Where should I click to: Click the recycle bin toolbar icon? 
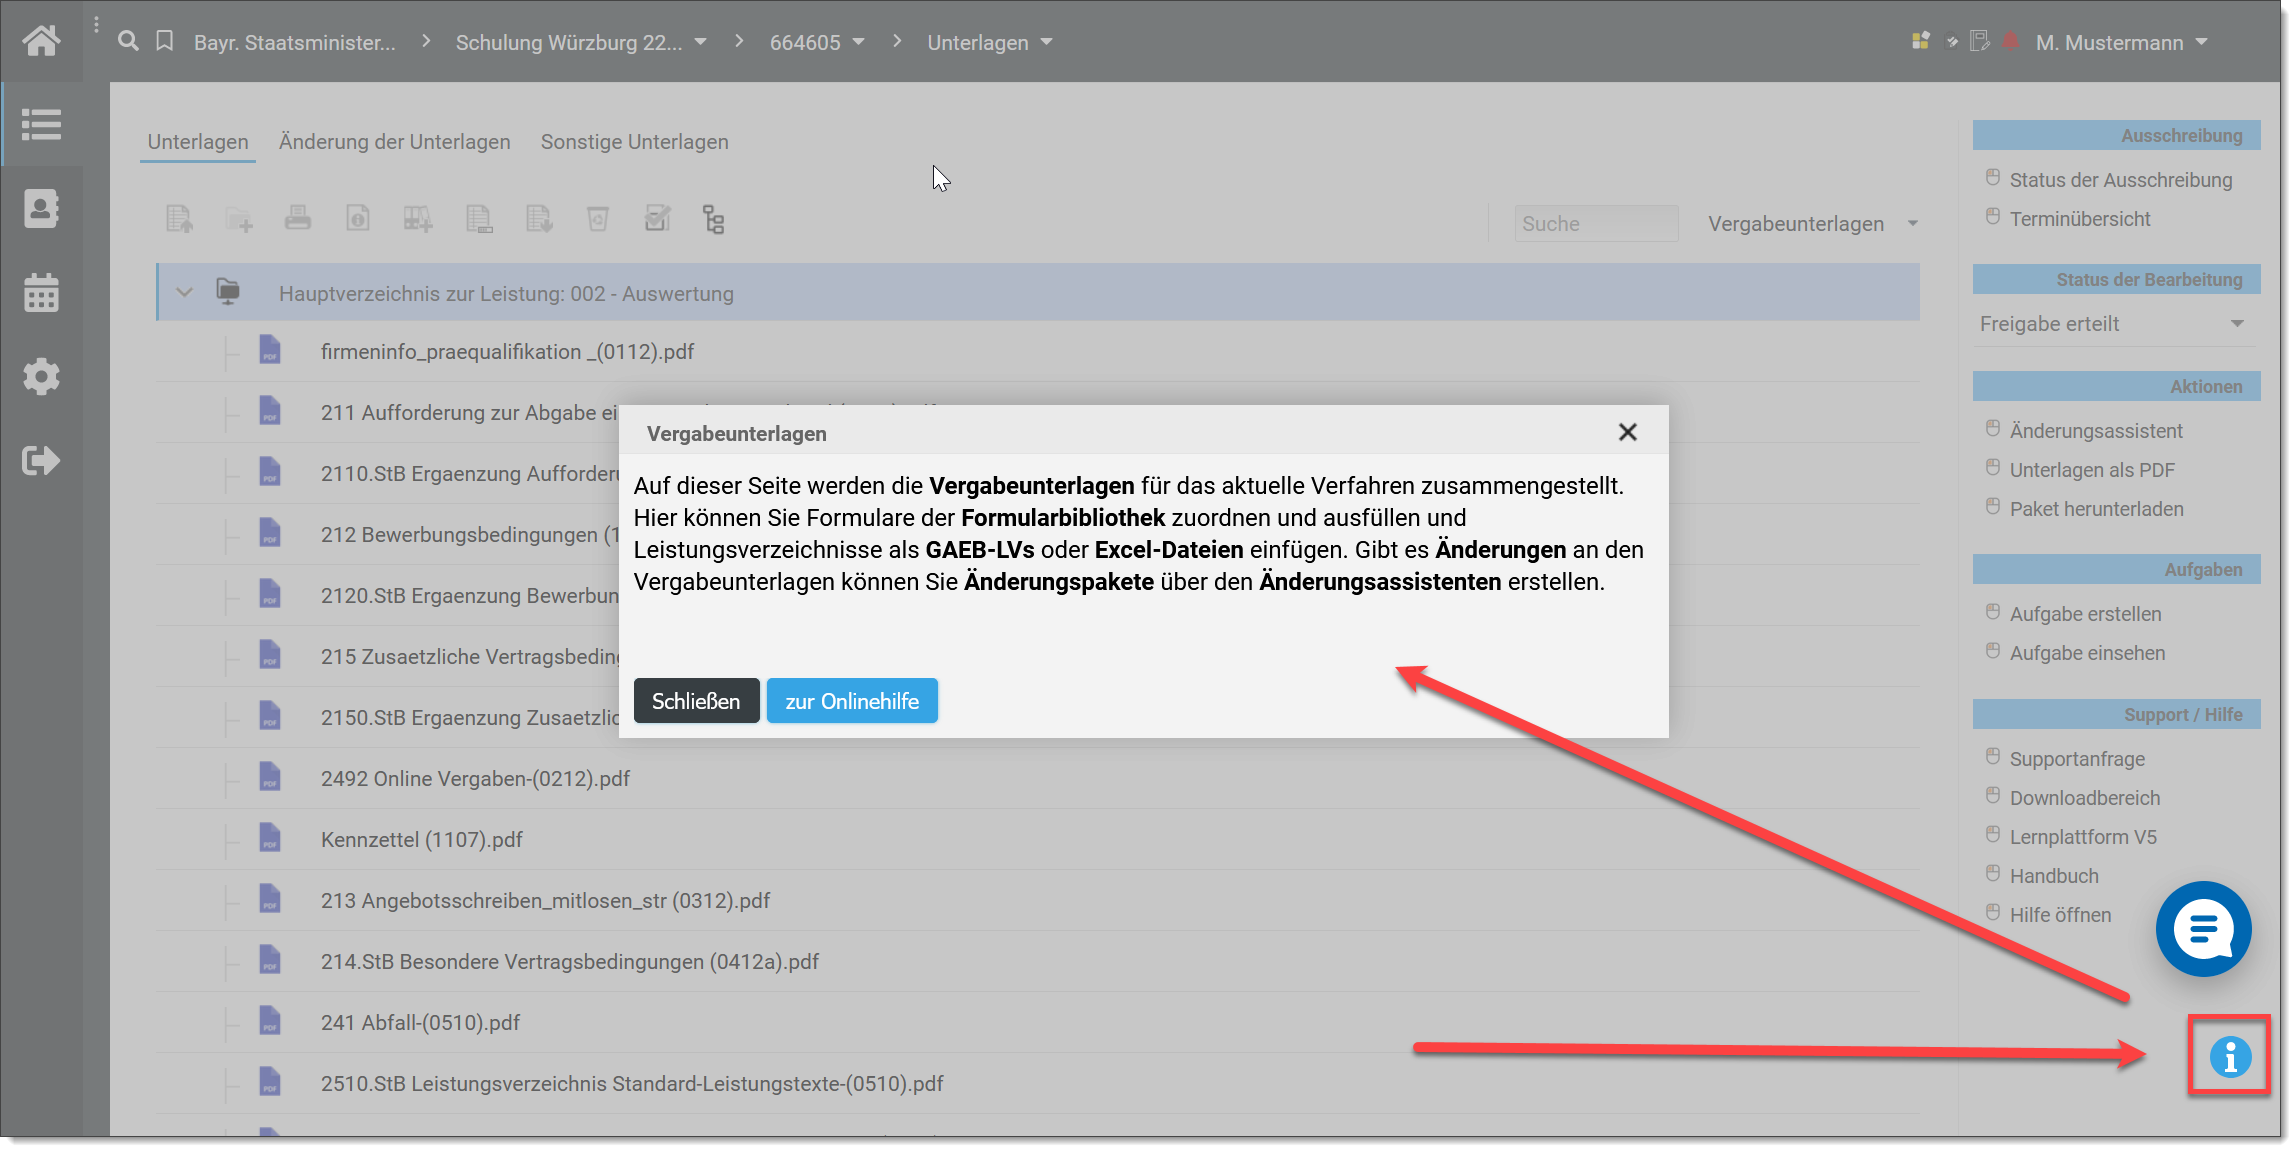click(x=598, y=219)
